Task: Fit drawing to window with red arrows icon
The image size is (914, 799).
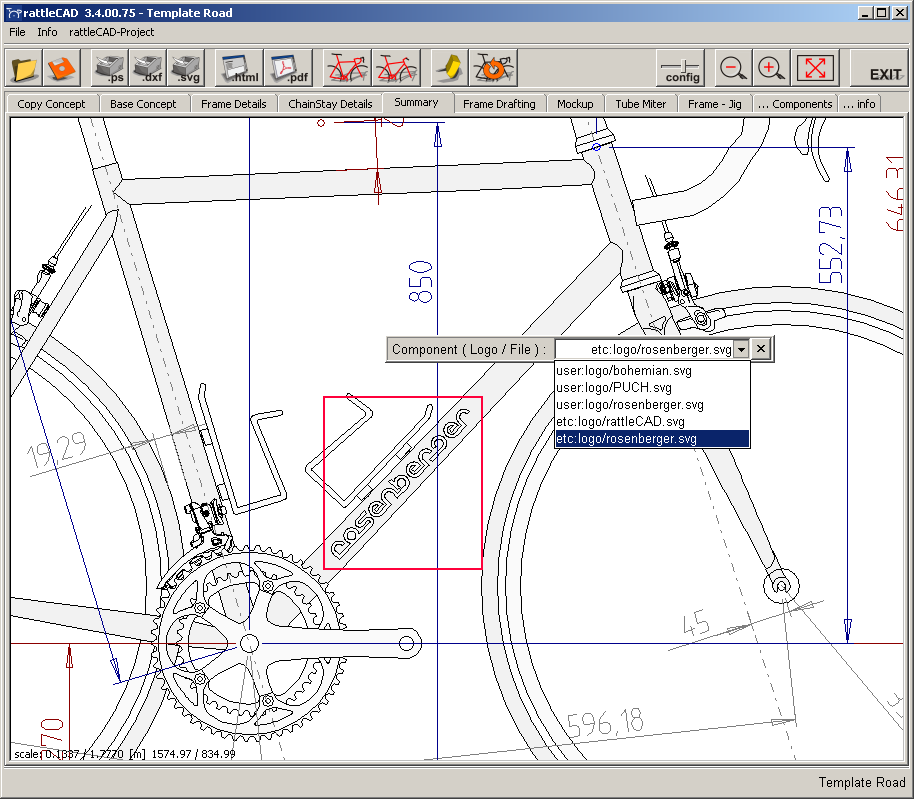Action: pyautogui.click(x=815, y=69)
